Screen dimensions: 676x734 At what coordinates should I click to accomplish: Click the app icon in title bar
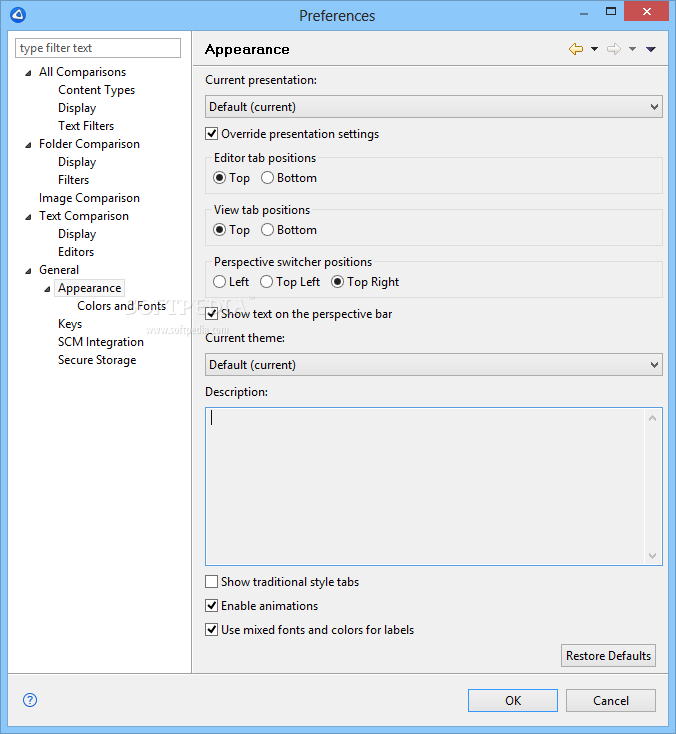click(18, 15)
